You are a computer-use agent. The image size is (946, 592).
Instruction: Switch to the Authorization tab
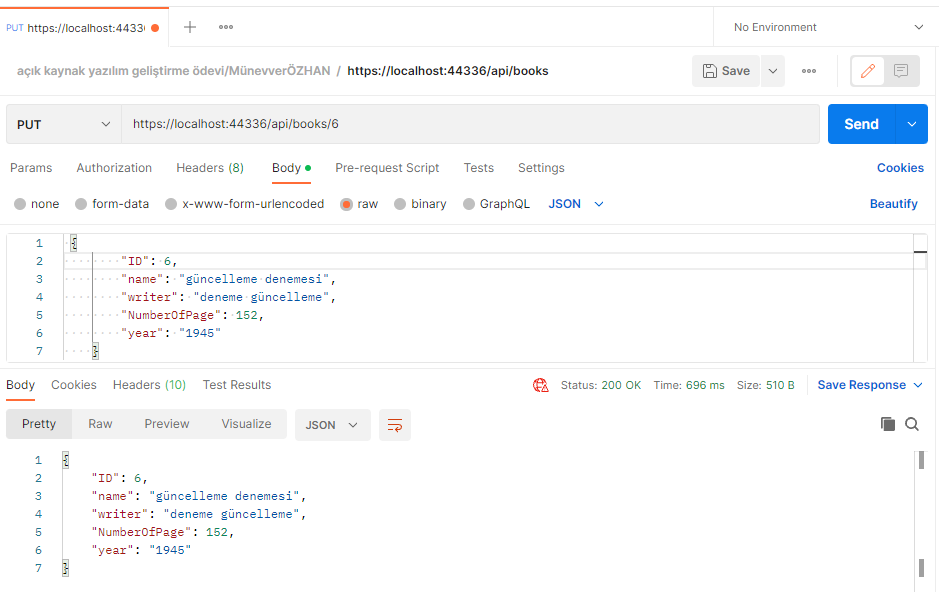(114, 168)
